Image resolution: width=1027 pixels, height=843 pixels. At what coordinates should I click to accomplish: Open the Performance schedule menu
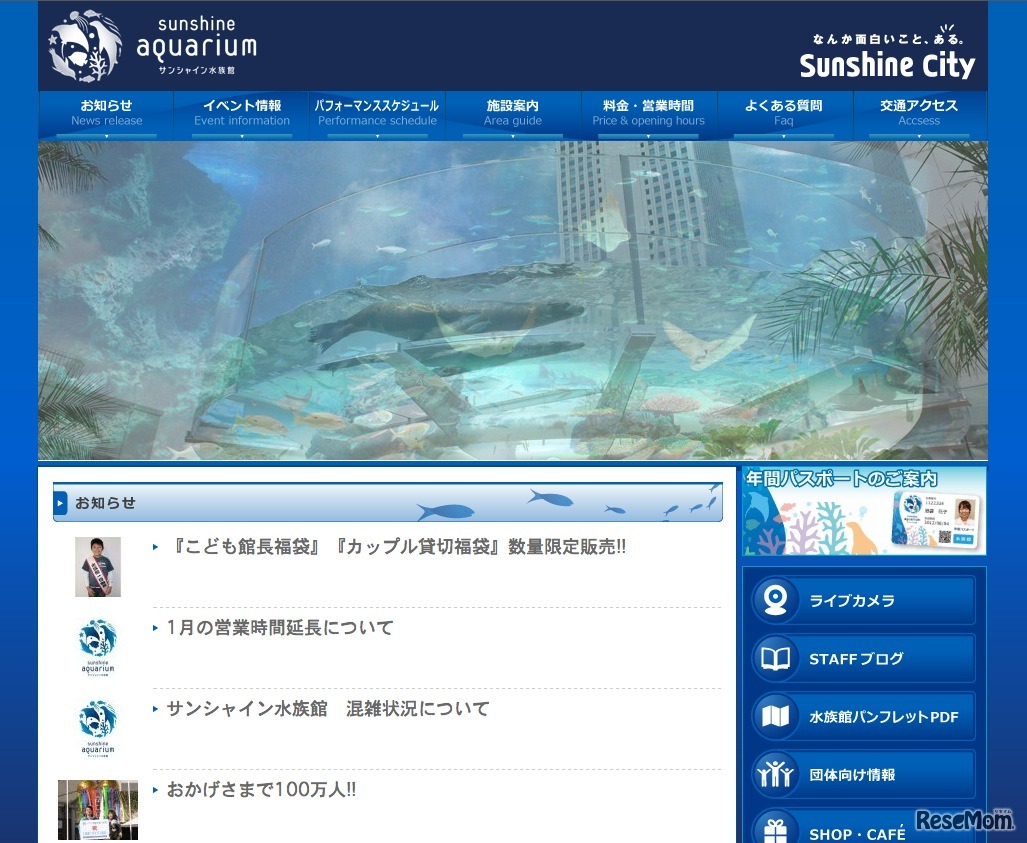click(377, 116)
